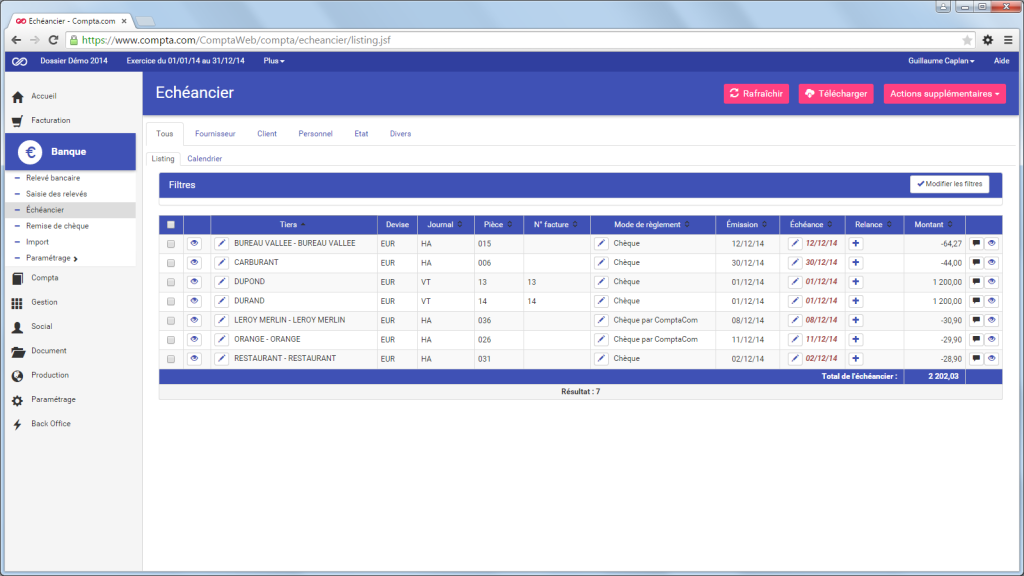The image size is (1024, 576).
Task: Sort table by Échéance column
Action: tap(811, 225)
